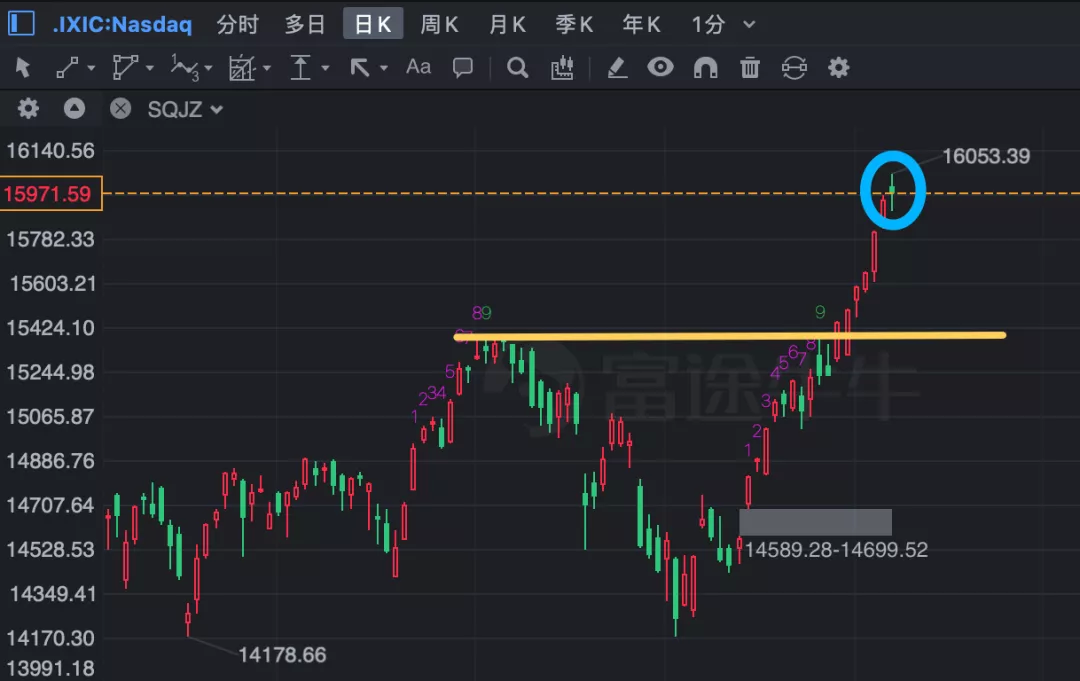This screenshot has height=681, width=1080.
Task: Expand the polygon tool options arrow
Action: point(149,68)
